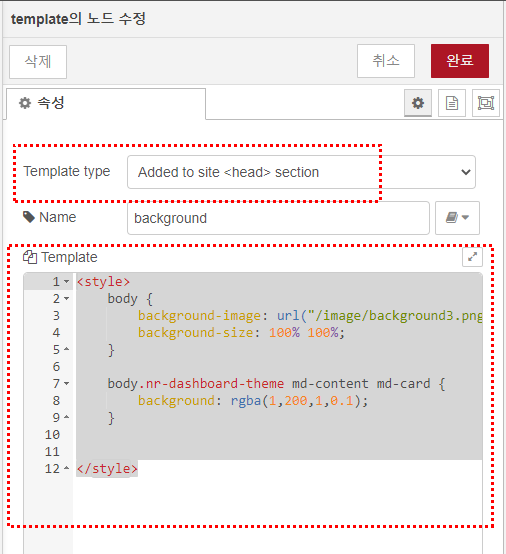Open the book icon dropdown beside Name
The height and width of the screenshot is (554, 506).
(x=457, y=218)
